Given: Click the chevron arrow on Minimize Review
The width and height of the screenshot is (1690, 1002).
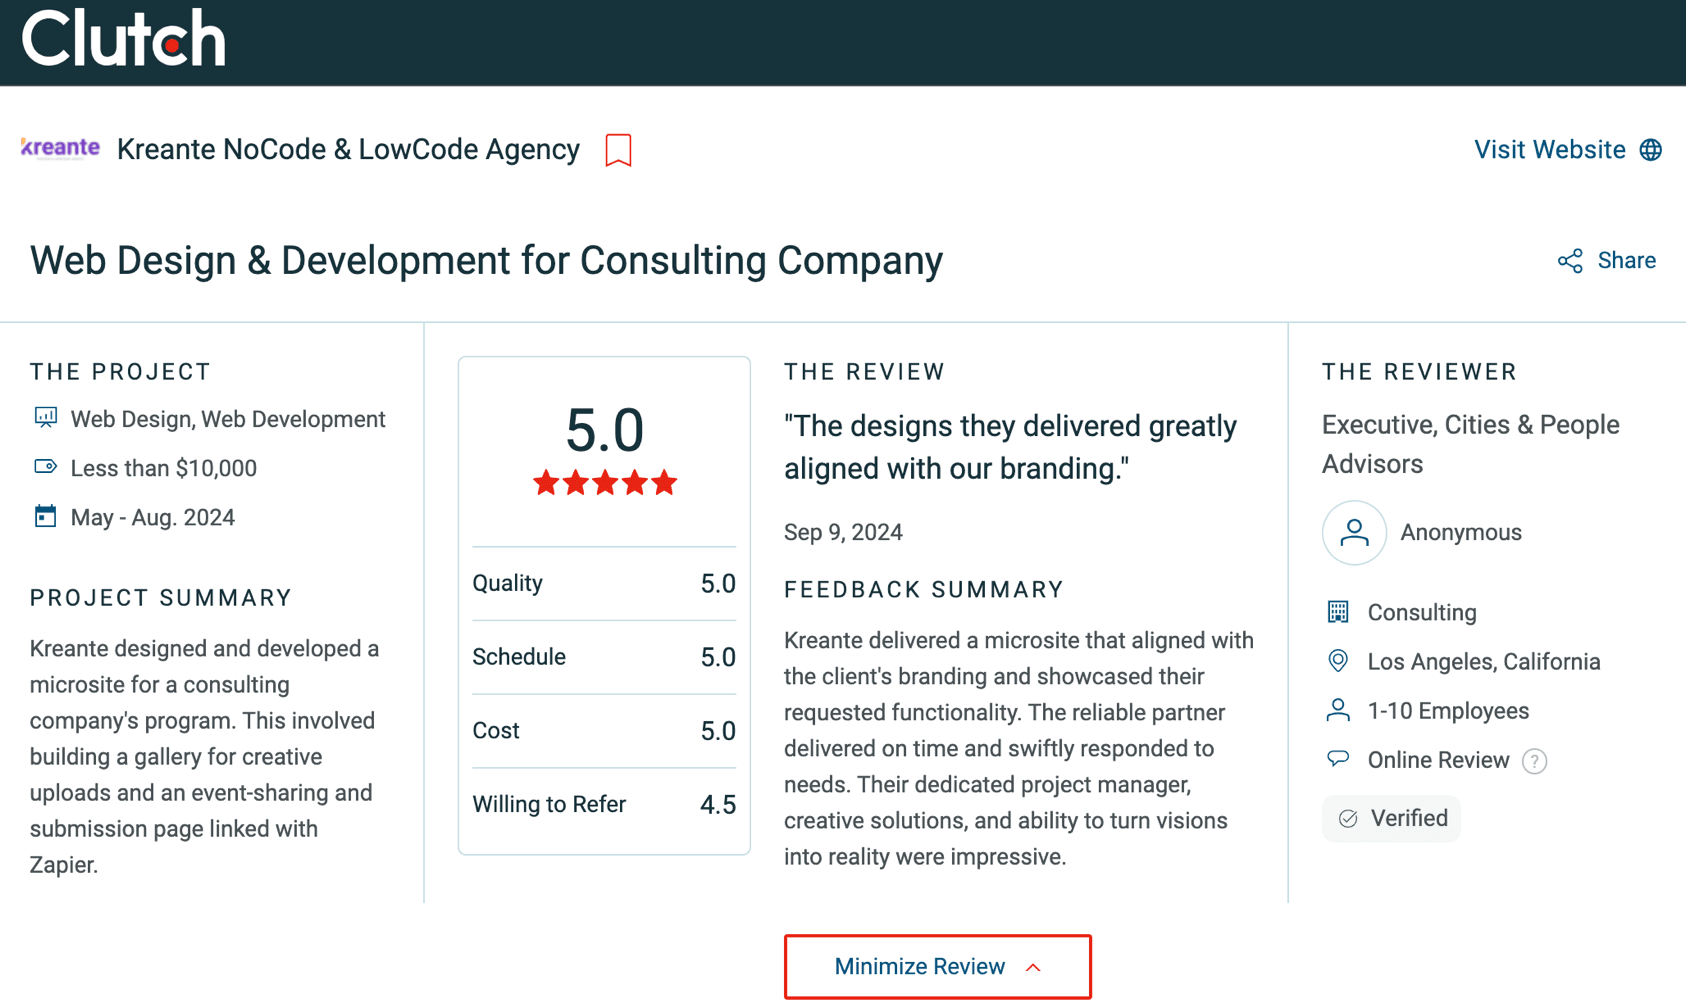Looking at the screenshot, I should 1033,968.
